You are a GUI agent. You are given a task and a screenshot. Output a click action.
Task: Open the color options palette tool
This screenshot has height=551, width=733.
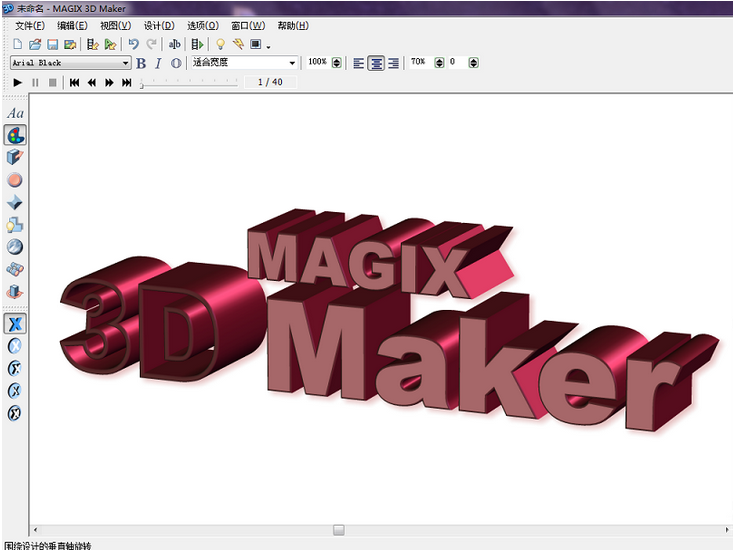[15, 135]
